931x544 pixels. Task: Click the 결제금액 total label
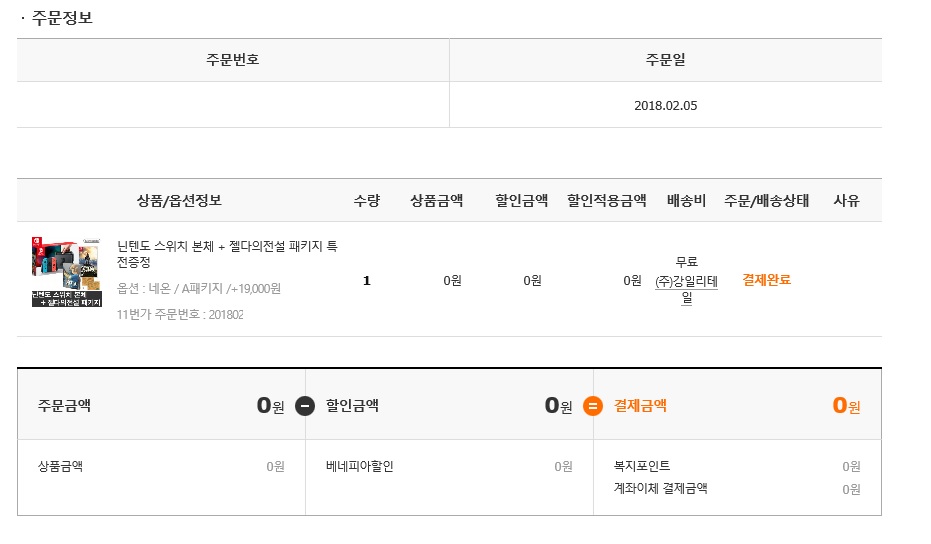[x=640, y=406]
